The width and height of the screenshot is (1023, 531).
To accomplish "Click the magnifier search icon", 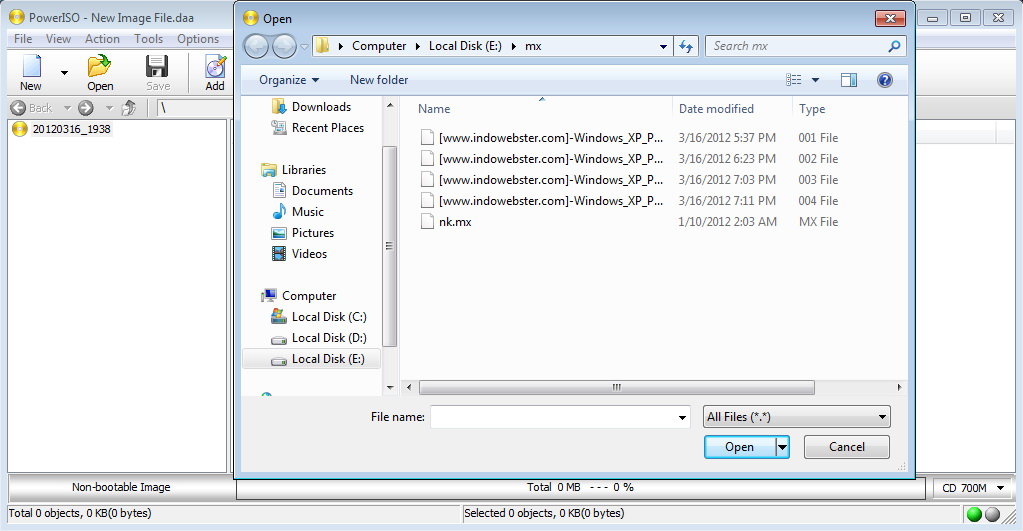I will tap(894, 46).
